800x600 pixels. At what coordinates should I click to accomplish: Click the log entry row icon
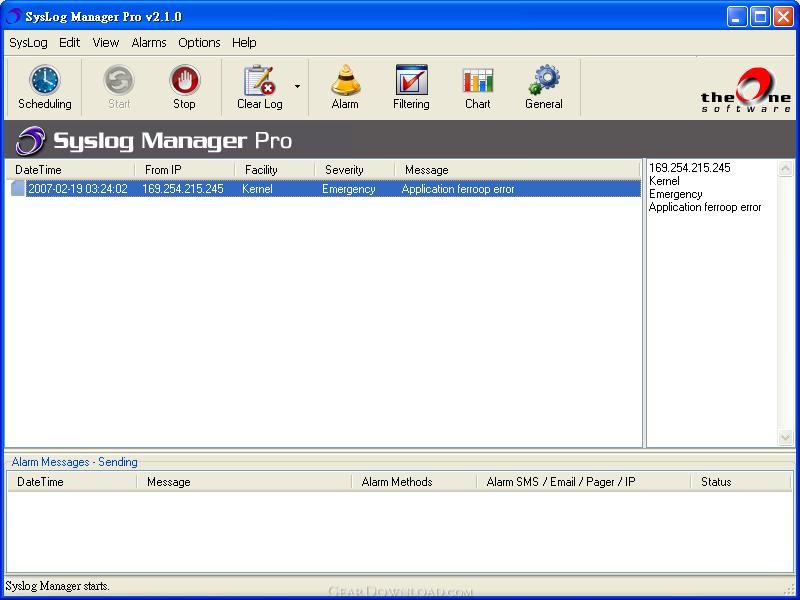click(x=18, y=189)
